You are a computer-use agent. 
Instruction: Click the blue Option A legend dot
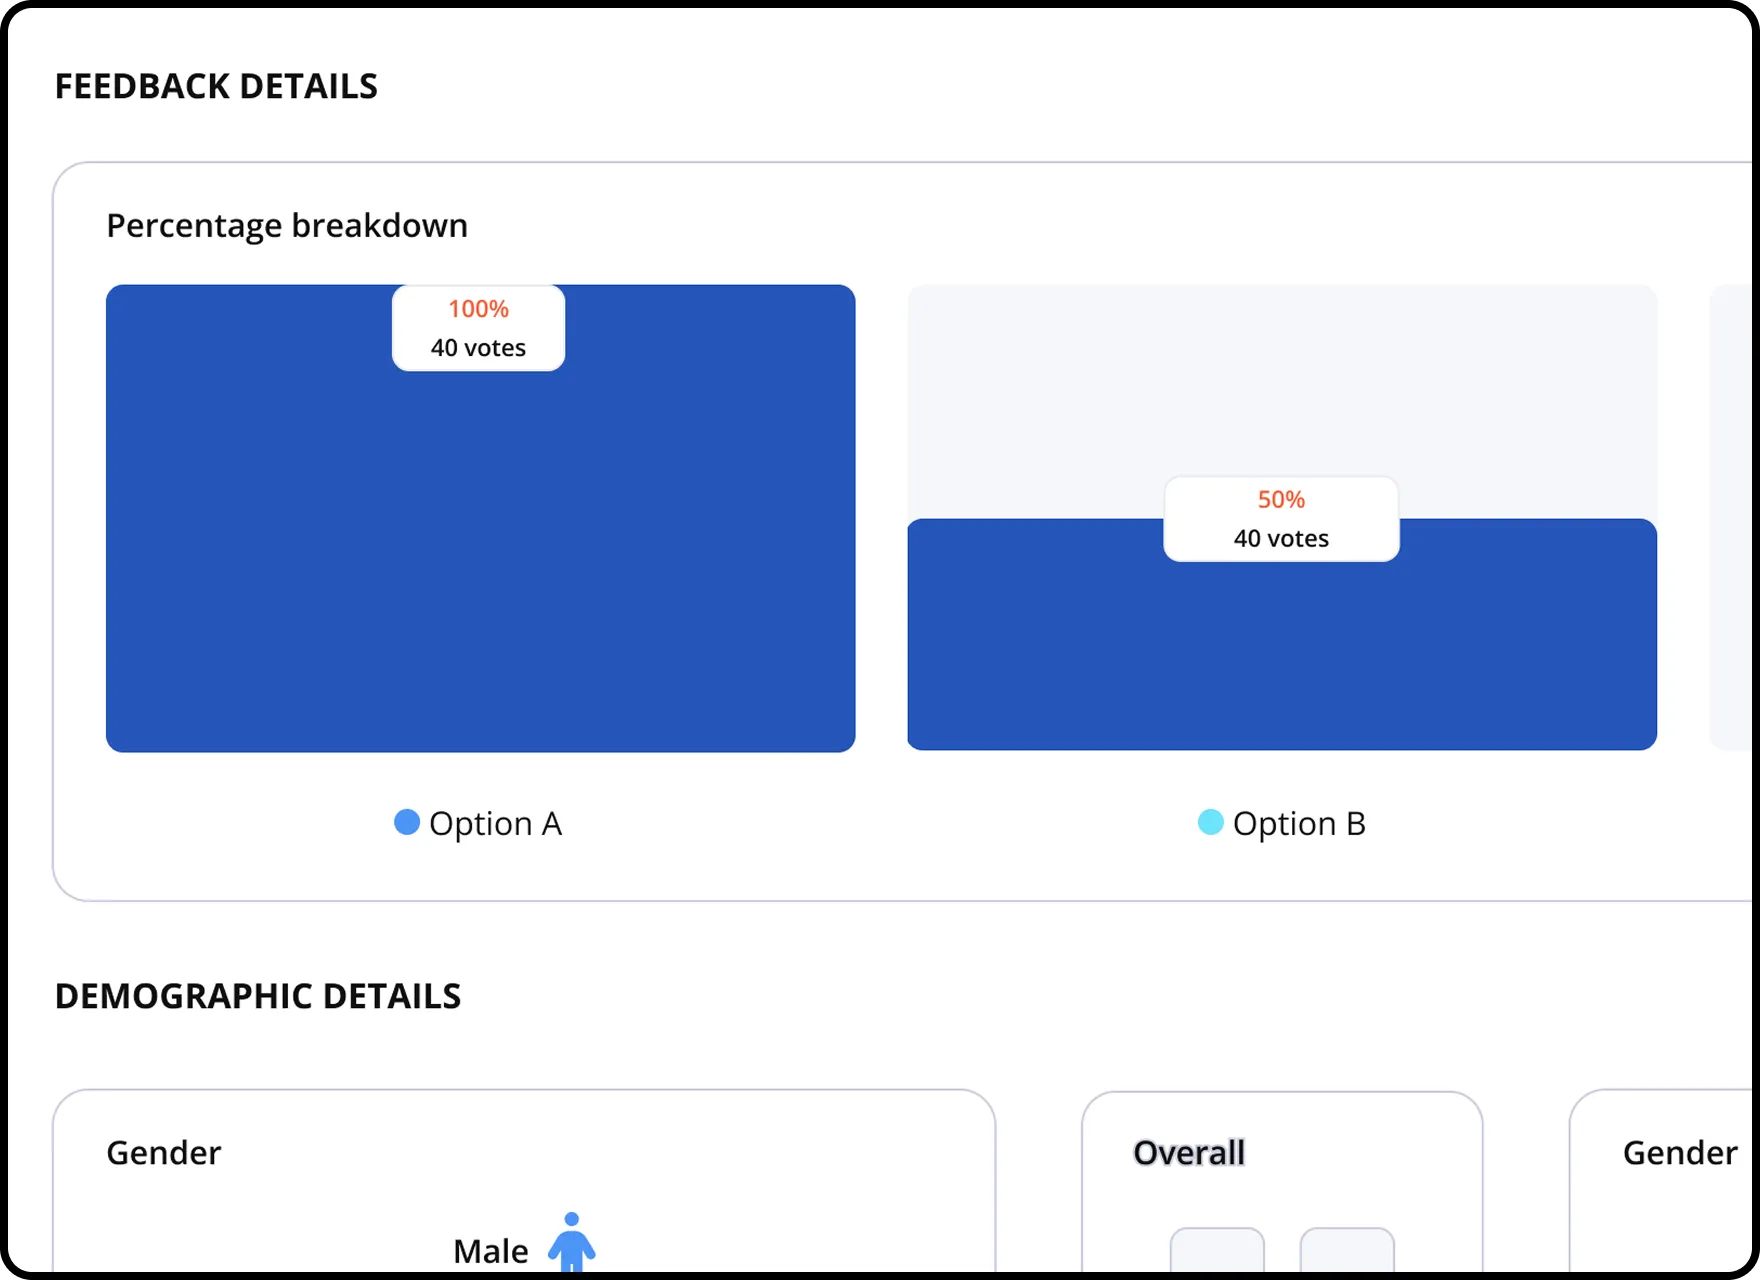point(407,822)
